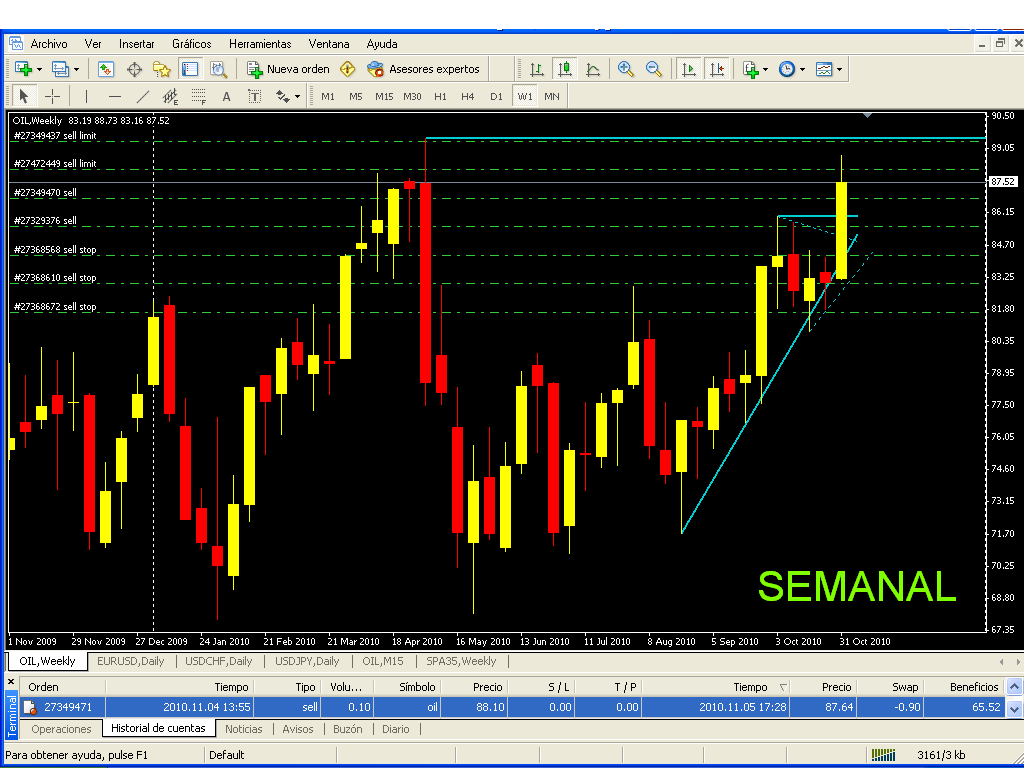This screenshot has height=768, width=1032.
Task: Open MetaEditor yellow diamond icon
Action: pyautogui.click(x=348, y=69)
